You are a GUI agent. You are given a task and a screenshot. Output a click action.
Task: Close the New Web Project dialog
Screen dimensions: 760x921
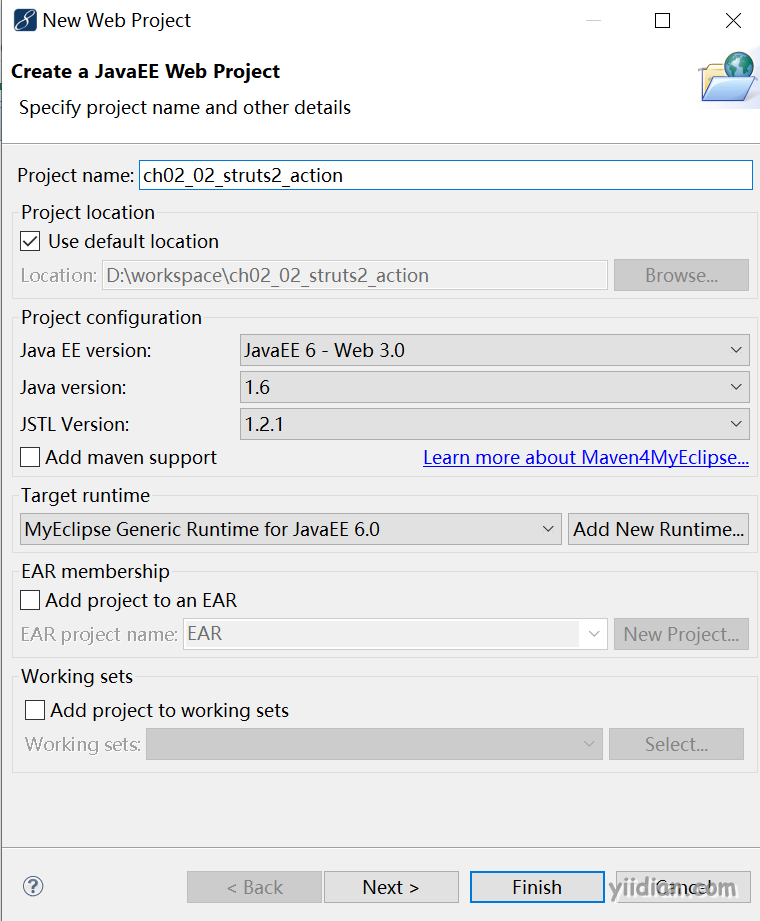pos(733,21)
